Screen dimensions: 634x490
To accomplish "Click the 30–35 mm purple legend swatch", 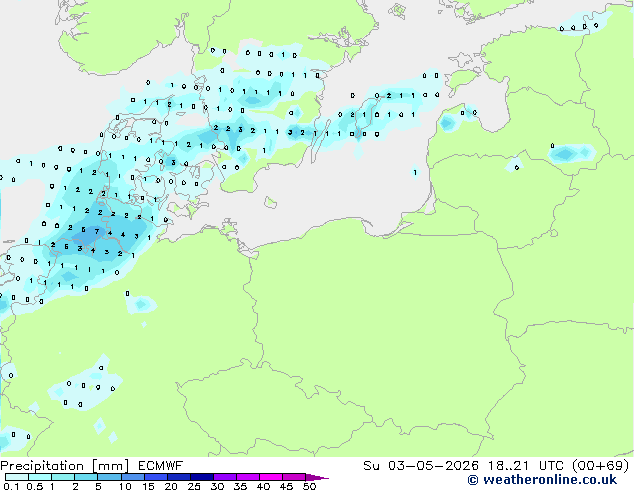I will point(225,477).
